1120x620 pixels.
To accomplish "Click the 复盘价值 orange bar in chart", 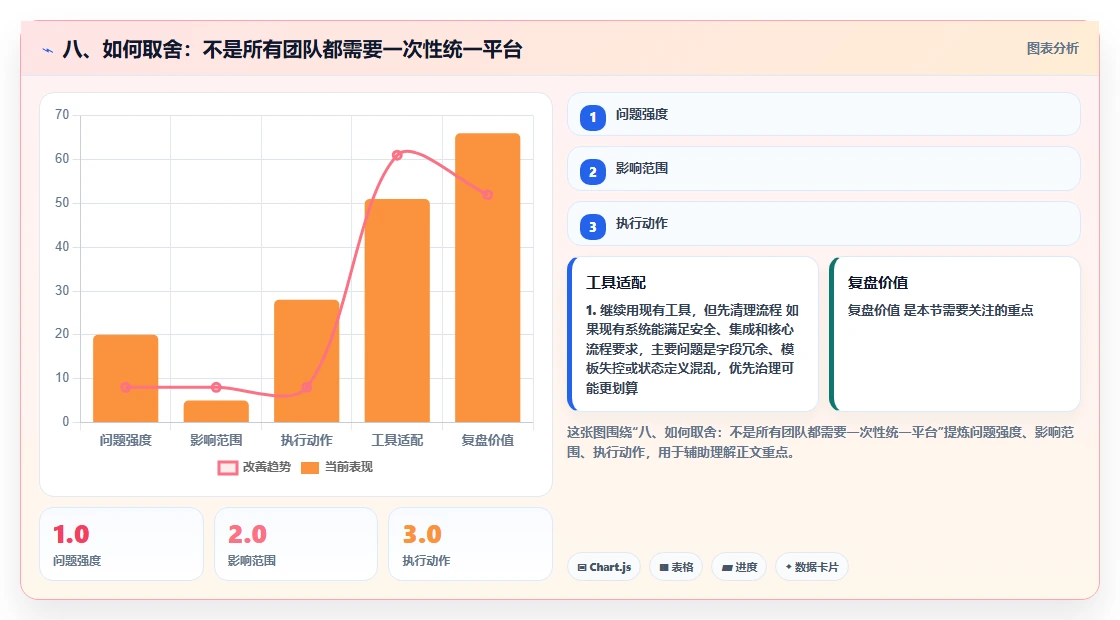I will pos(487,278).
